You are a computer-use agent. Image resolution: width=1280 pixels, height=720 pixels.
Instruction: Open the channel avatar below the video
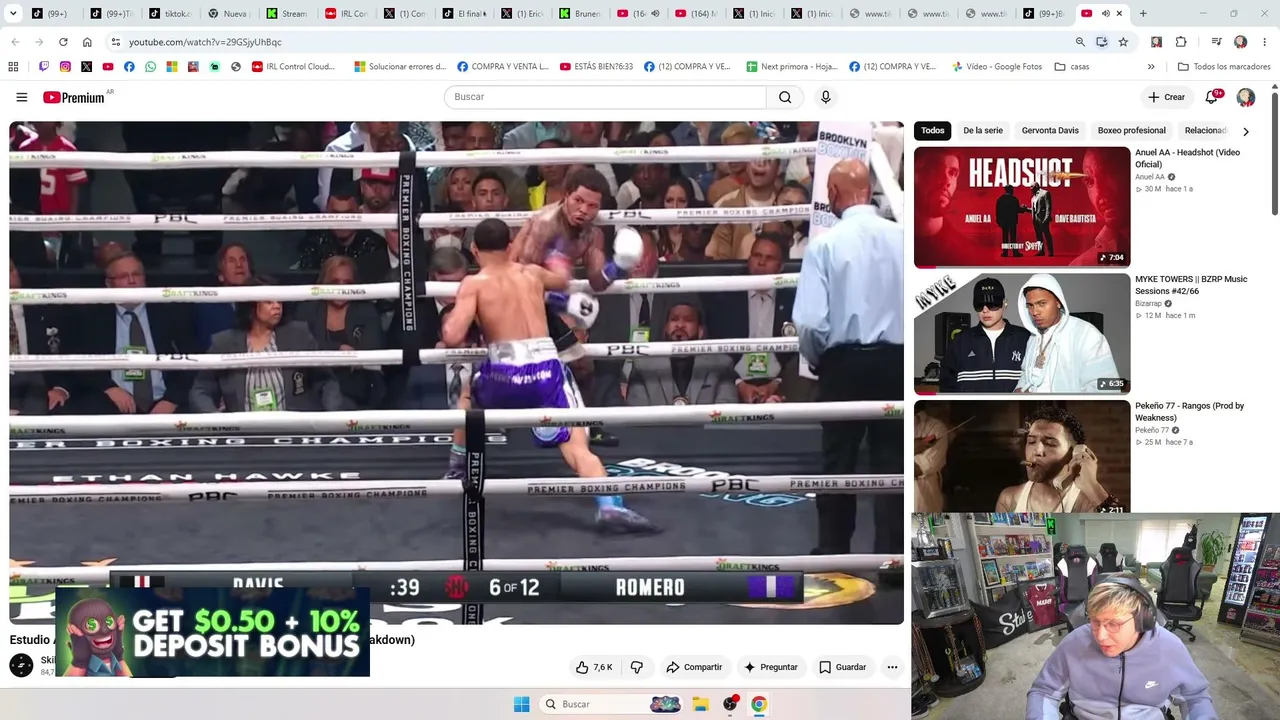click(21, 665)
